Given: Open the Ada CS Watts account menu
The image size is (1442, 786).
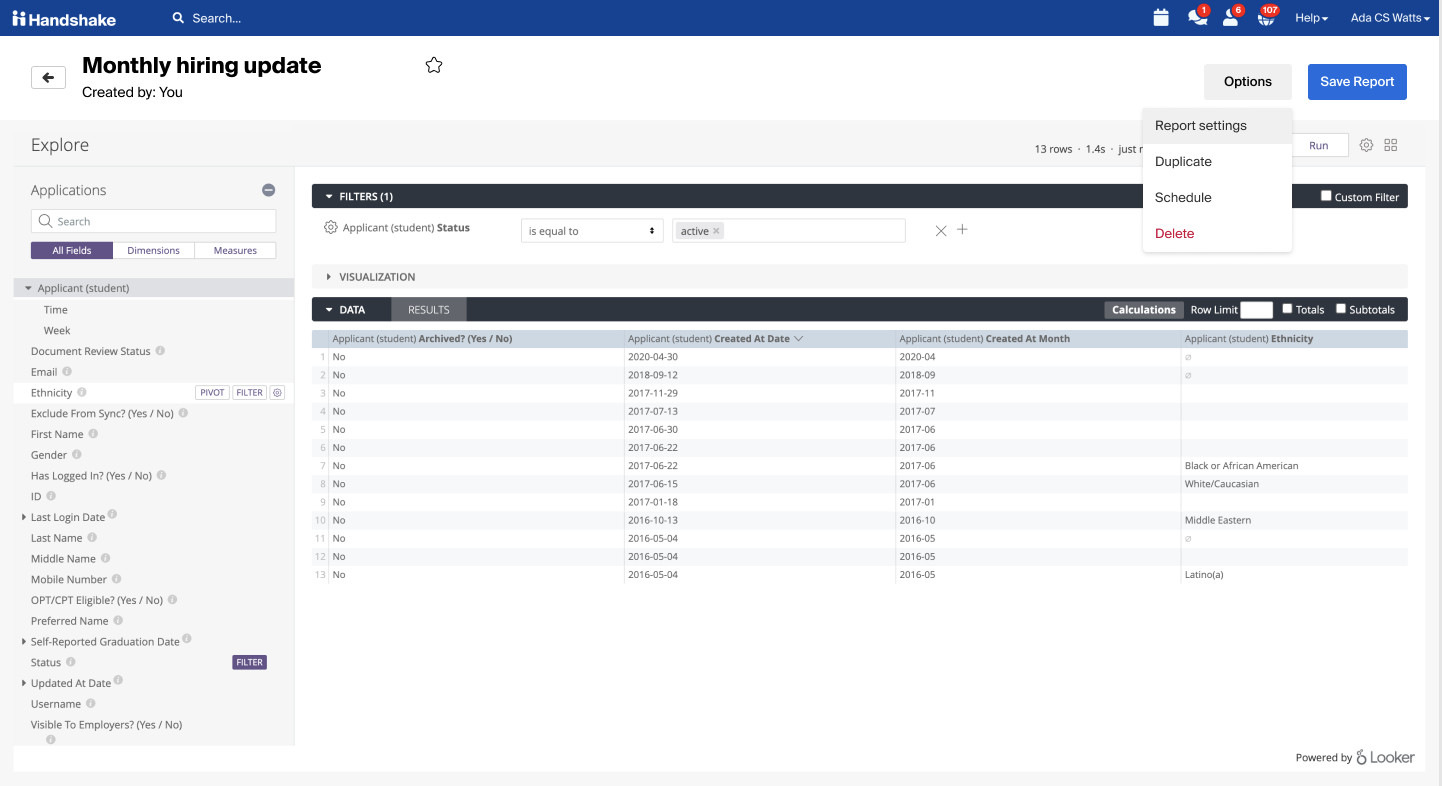Looking at the screenshot, I should coord(1390,18).
